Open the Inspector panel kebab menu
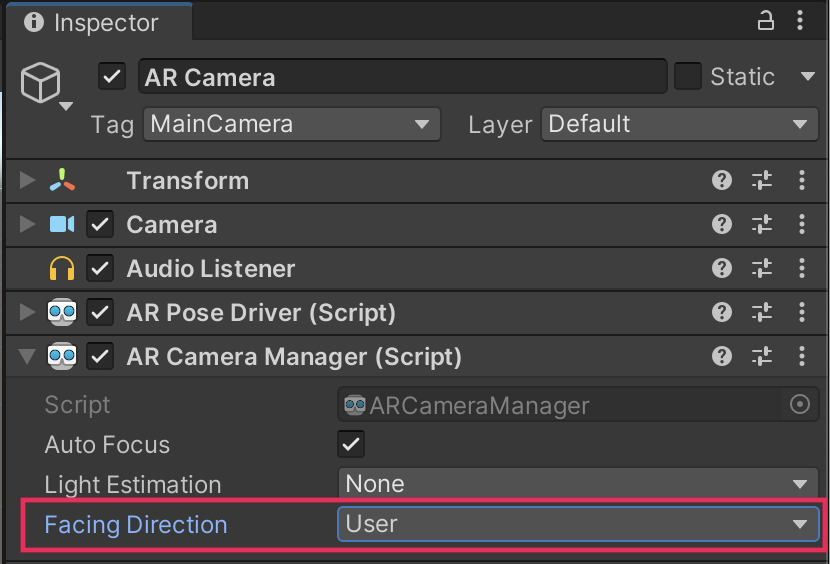 (x=801, y=21)
